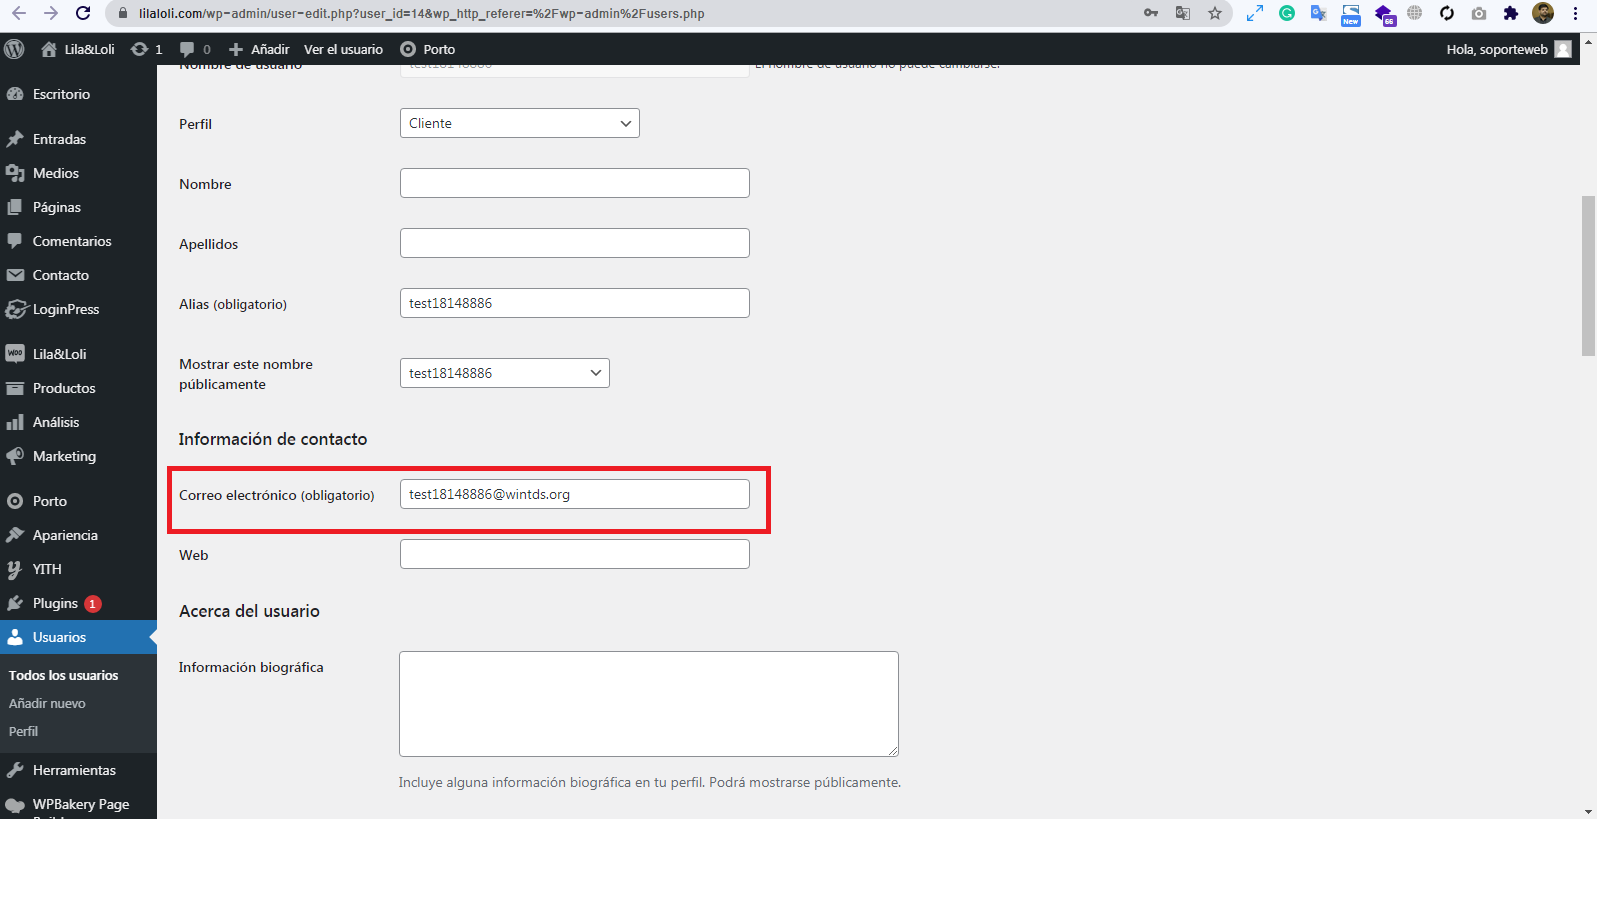Open LoginPress in sidebar
Image resolution: width=1600 pixels, height=900 pixels.
[78, 309]
